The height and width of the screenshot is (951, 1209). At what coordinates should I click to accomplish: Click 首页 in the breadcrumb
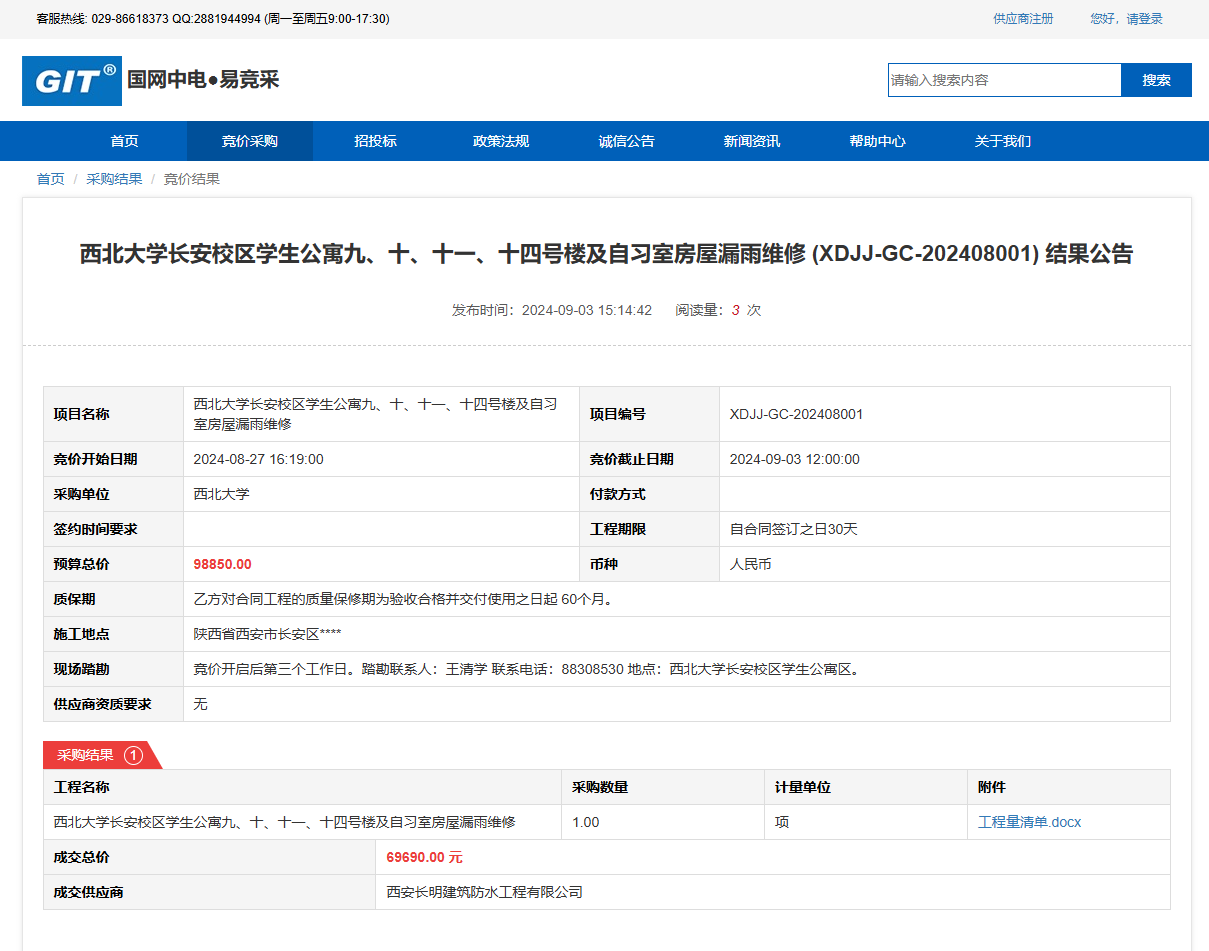pyautogui.click(x=50, y=179)
